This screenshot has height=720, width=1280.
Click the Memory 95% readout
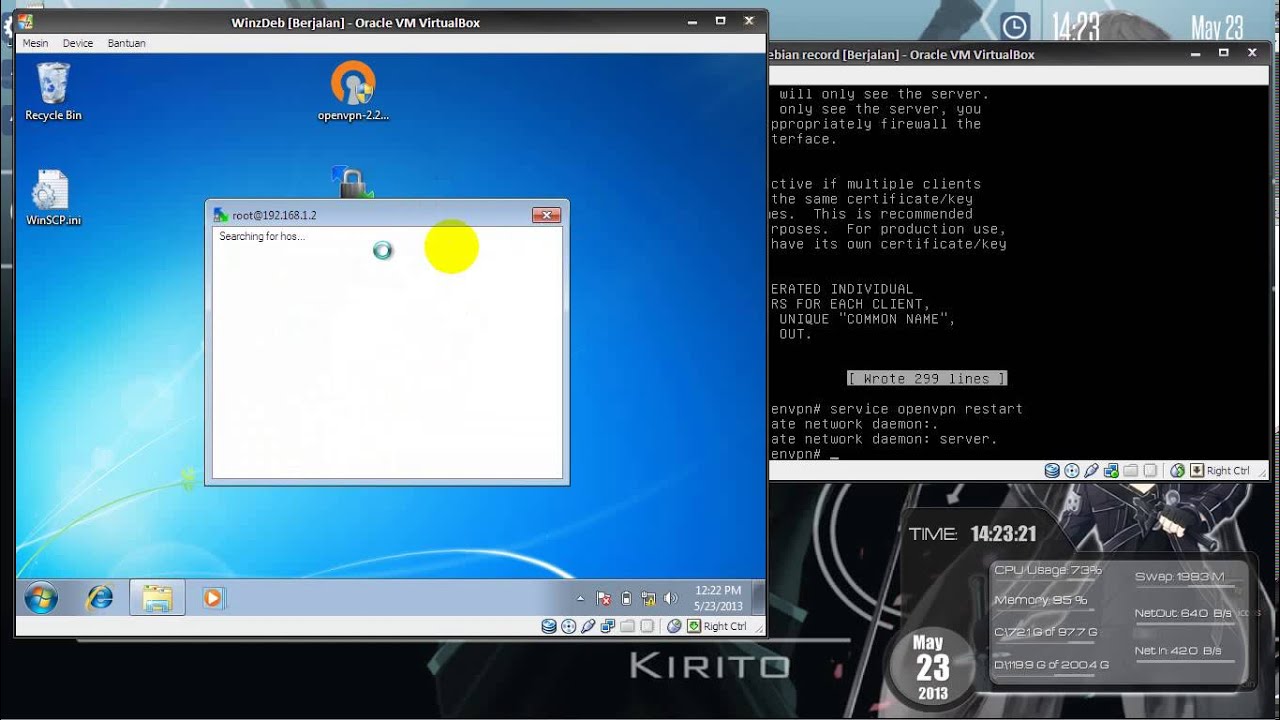1041,600
